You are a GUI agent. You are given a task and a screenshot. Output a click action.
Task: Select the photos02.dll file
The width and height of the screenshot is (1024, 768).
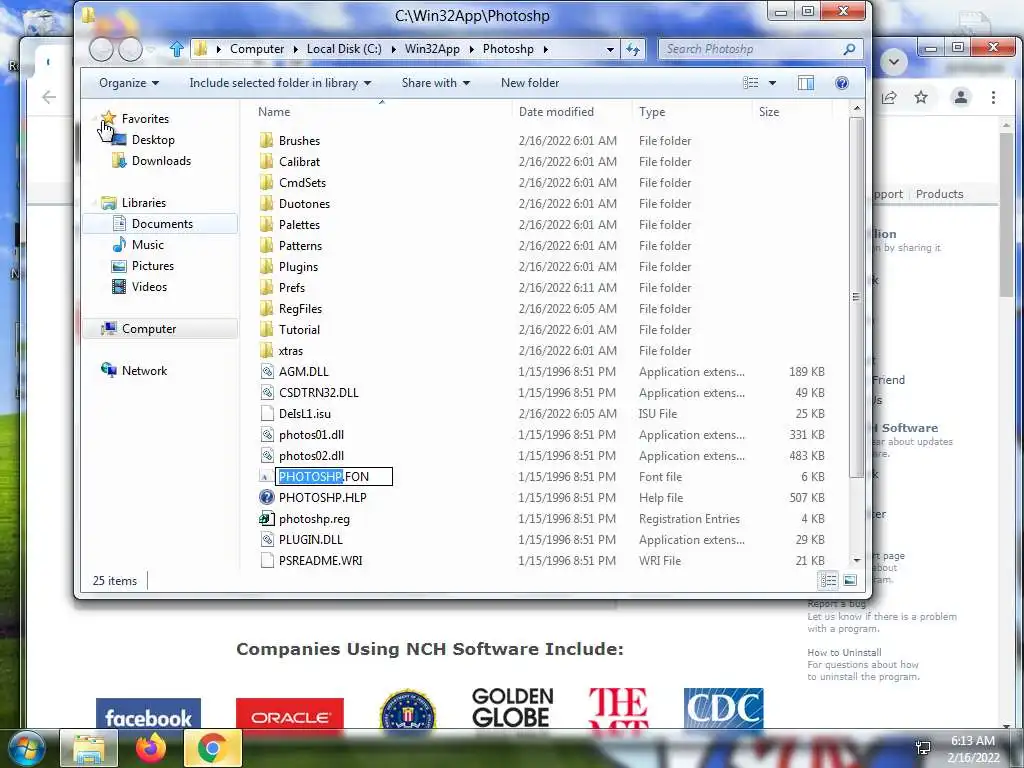point(311,456)
